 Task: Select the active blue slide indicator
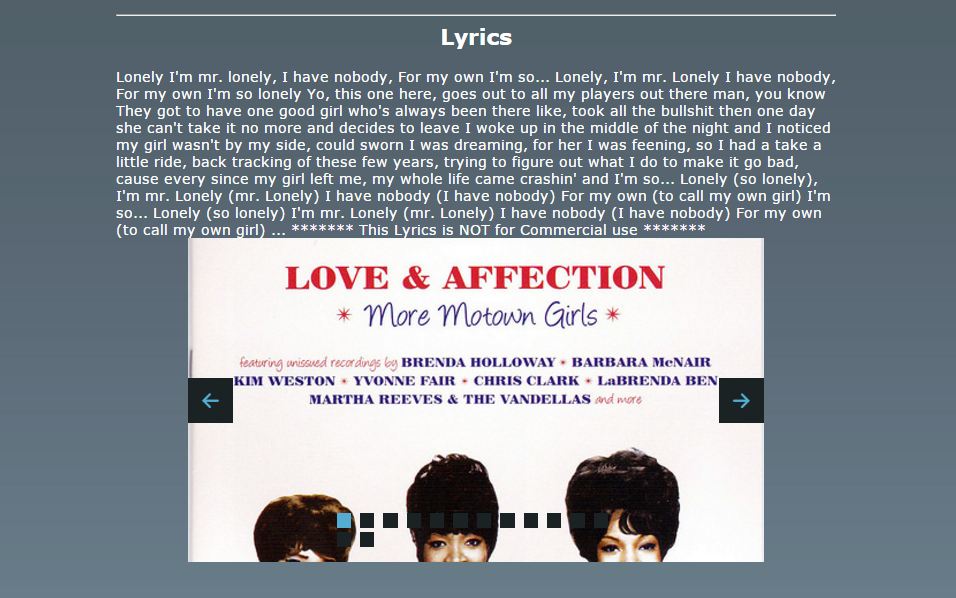[344, 521]
